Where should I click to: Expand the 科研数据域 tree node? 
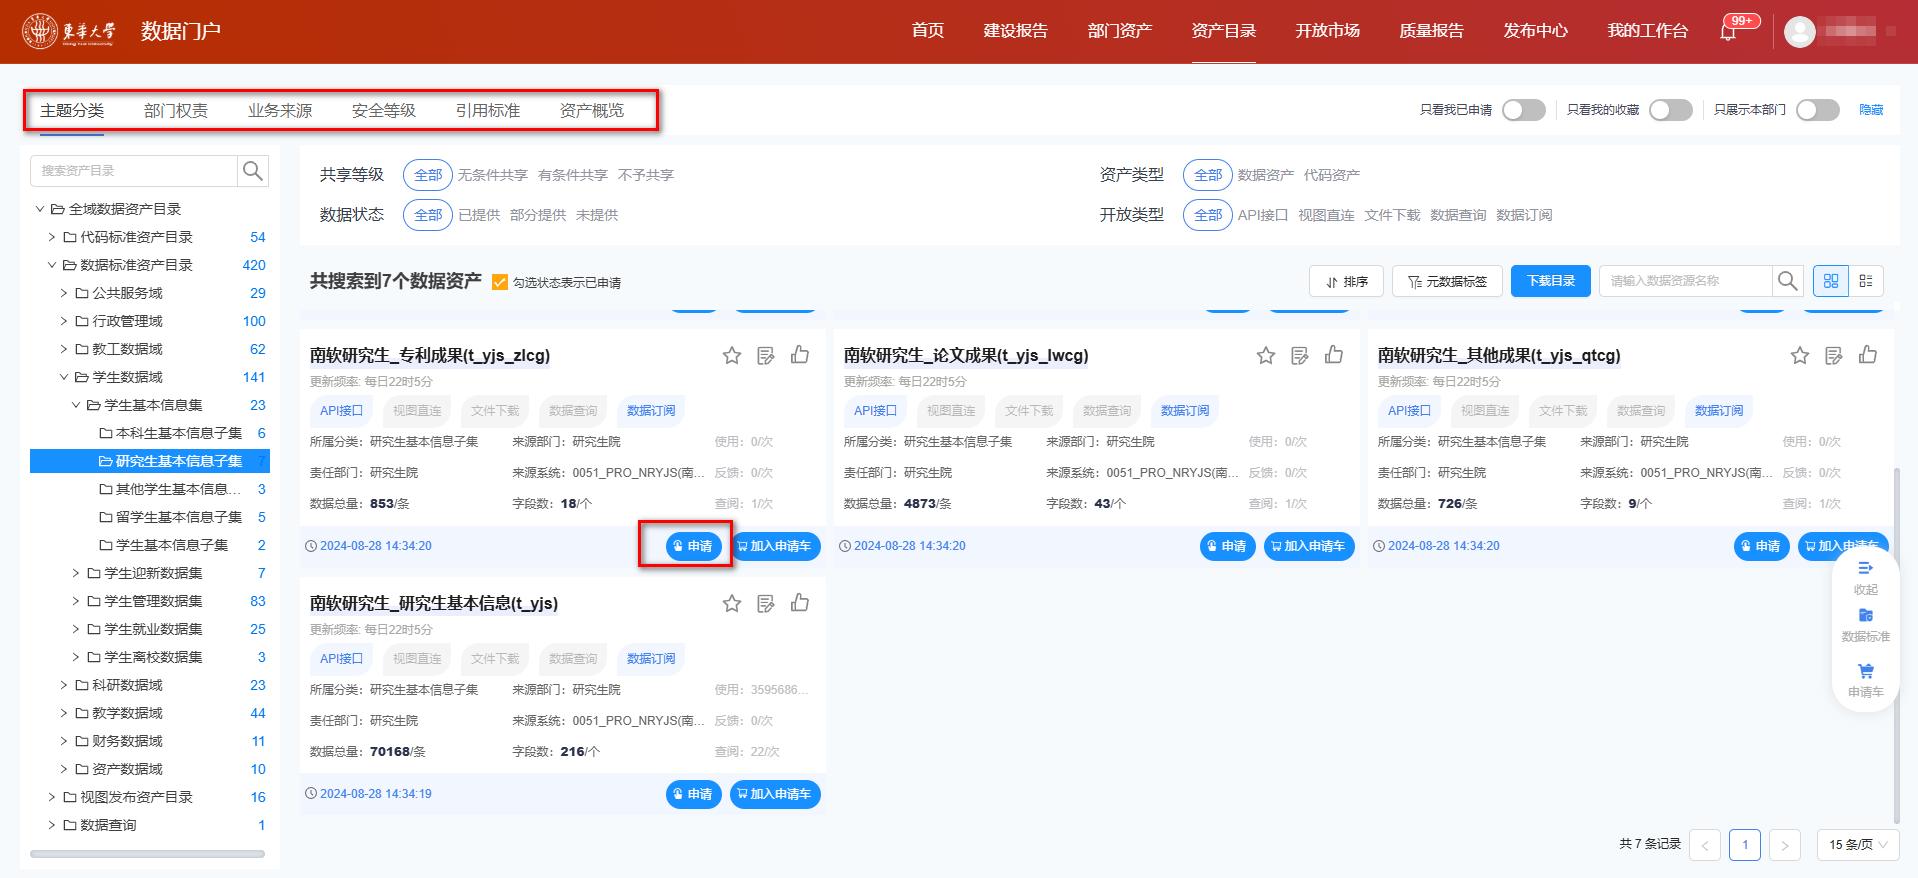64,685
